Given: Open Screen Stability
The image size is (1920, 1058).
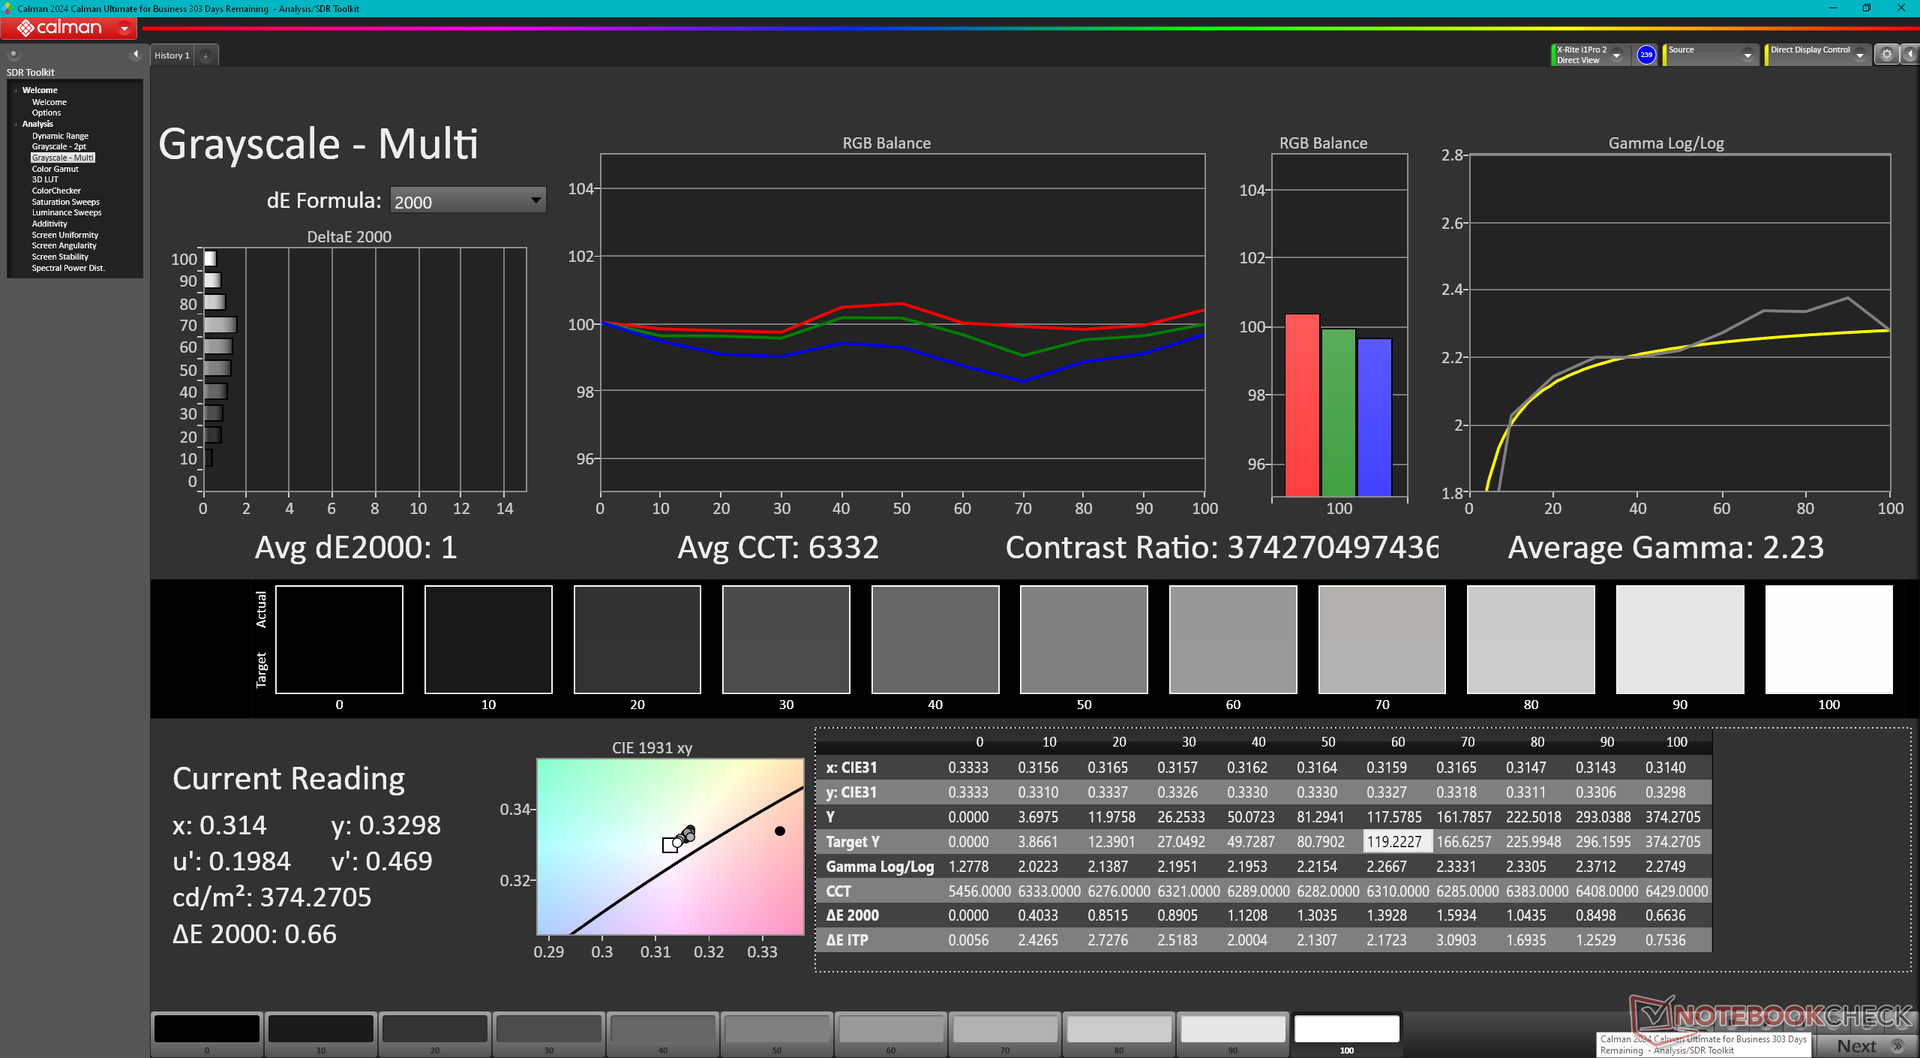Looking at the screenshot, I should click(60, 257).
